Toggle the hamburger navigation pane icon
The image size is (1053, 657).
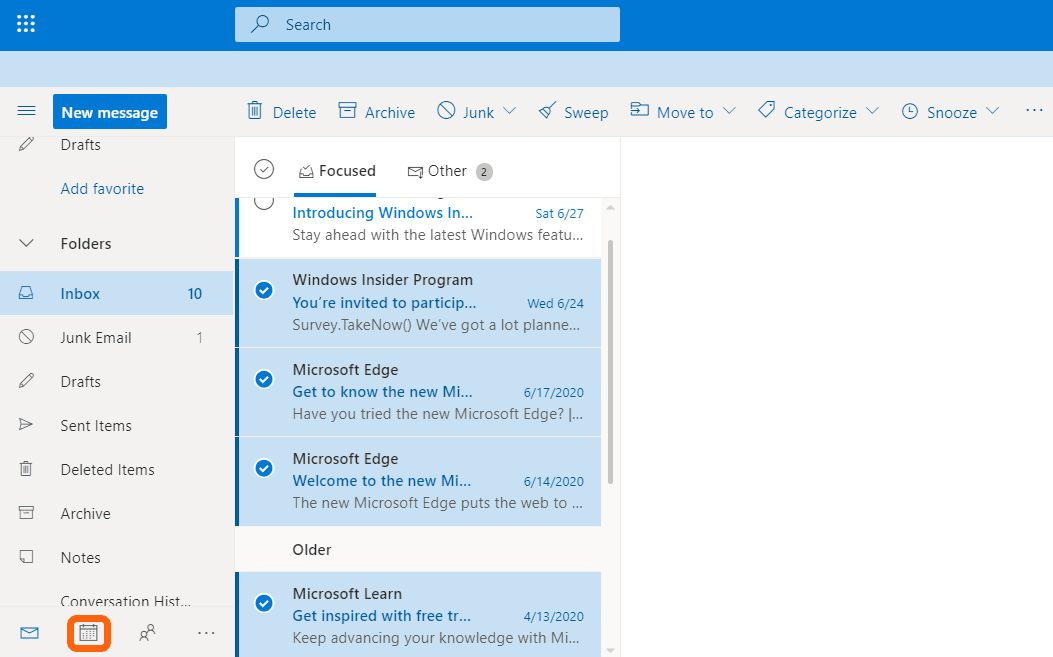click(x=27, y=111)
